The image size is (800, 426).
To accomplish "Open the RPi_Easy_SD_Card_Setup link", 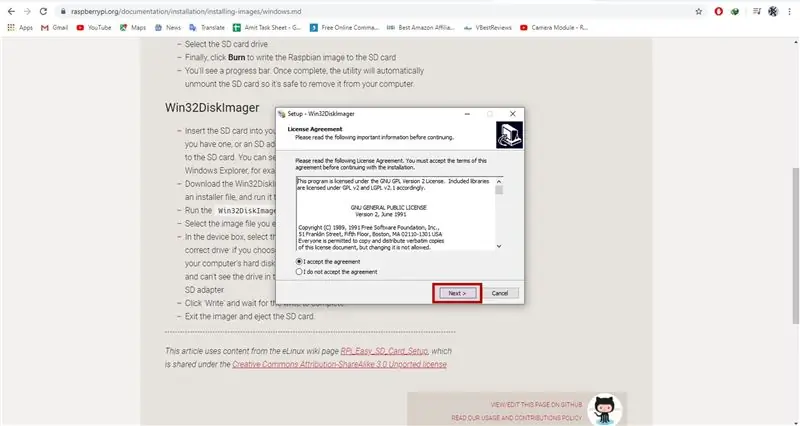I will 384,351.
